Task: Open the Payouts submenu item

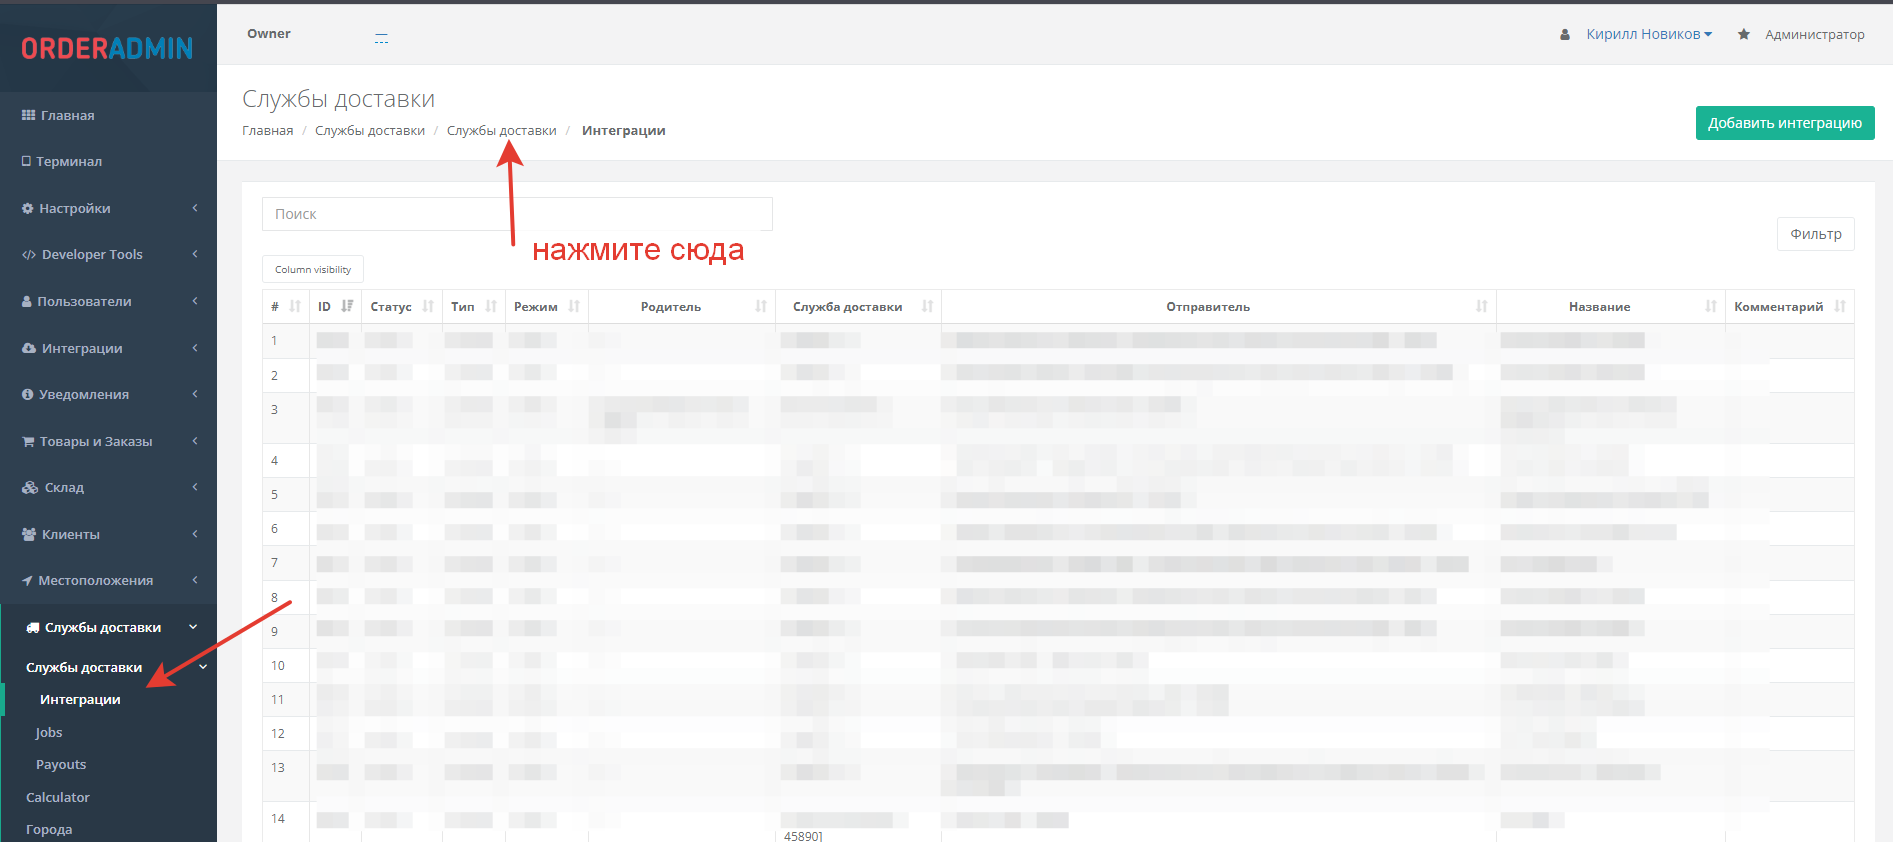Action: [61, 764]
